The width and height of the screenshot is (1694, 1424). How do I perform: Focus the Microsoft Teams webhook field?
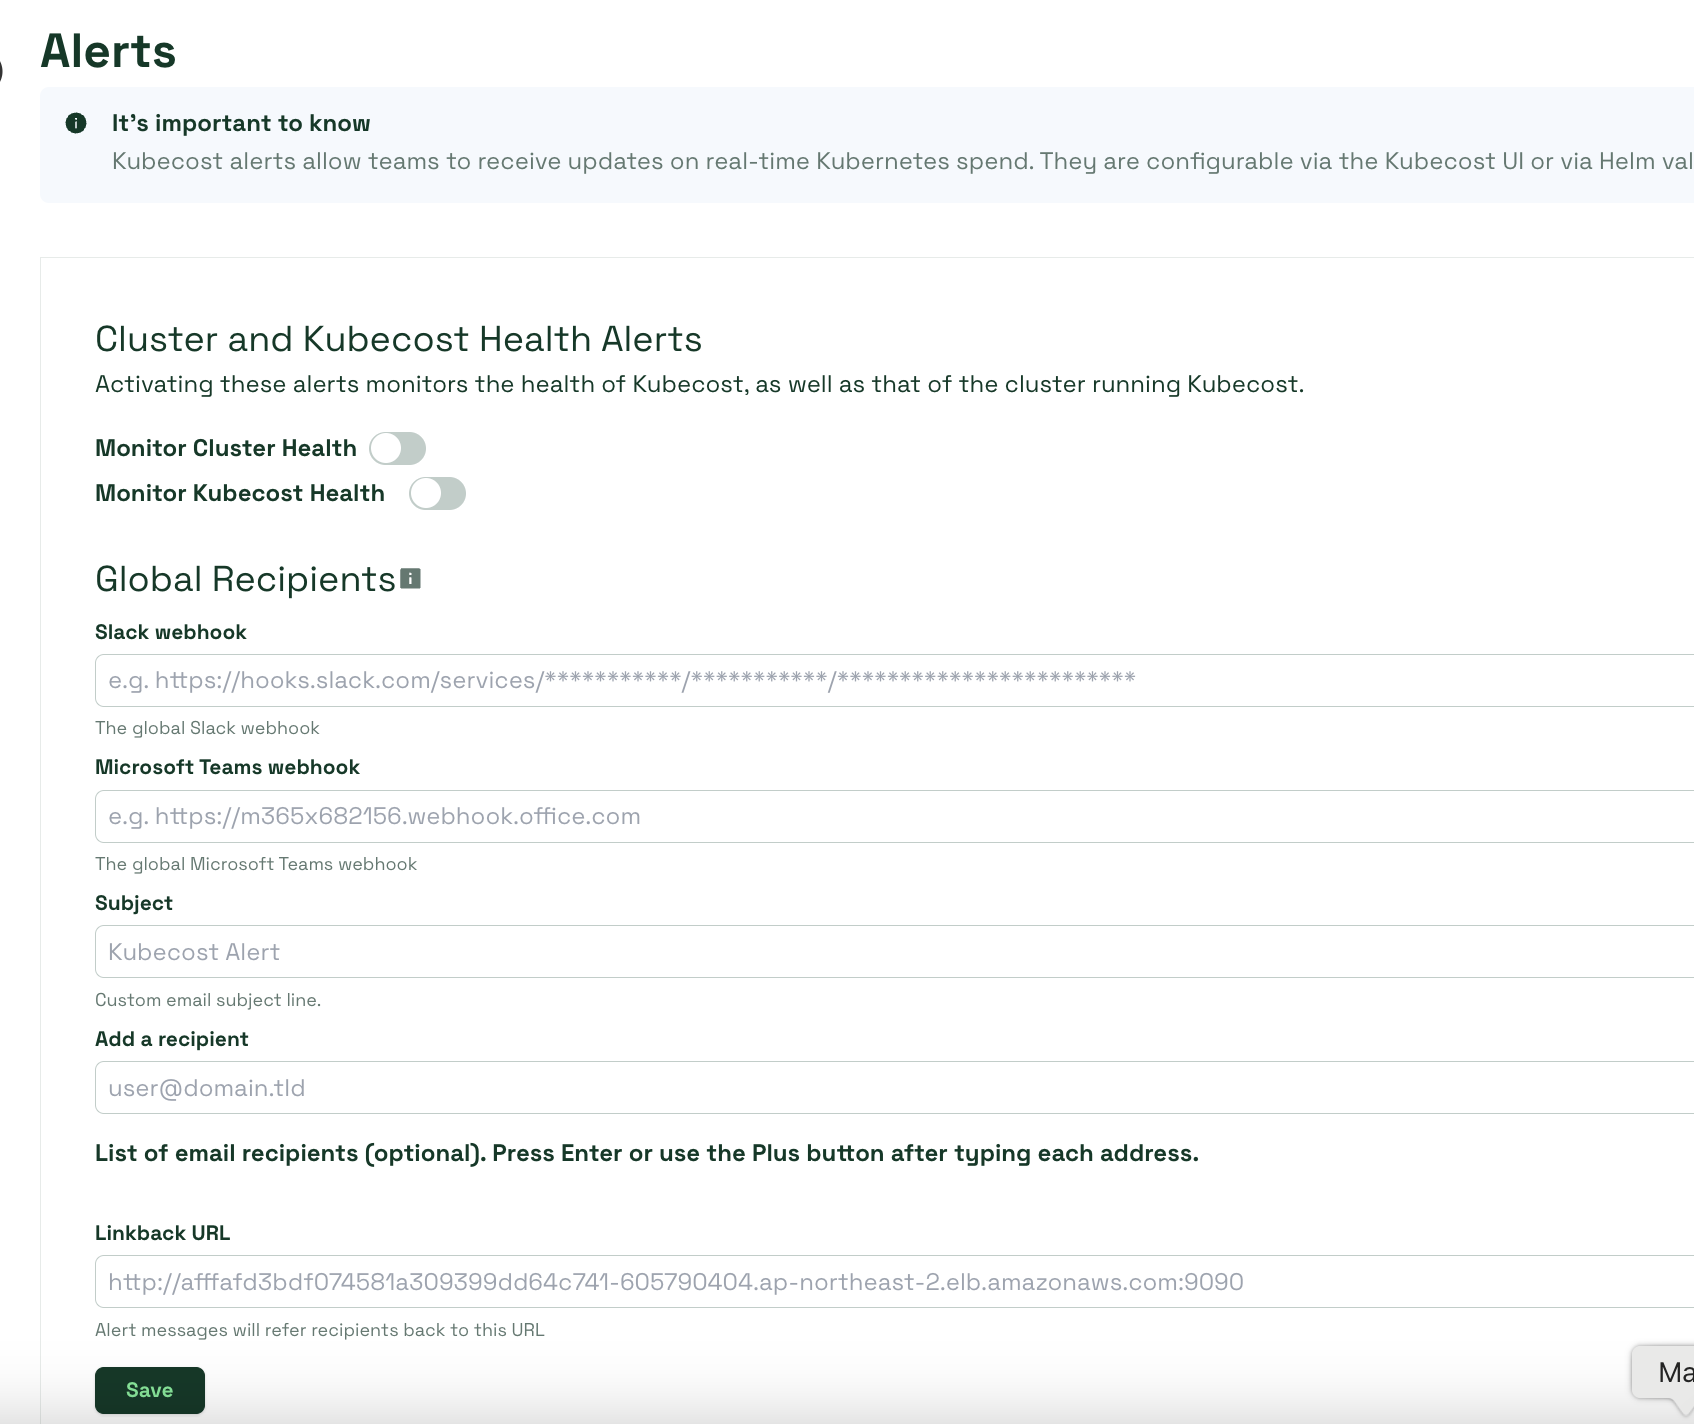click(x=894, y=816)
